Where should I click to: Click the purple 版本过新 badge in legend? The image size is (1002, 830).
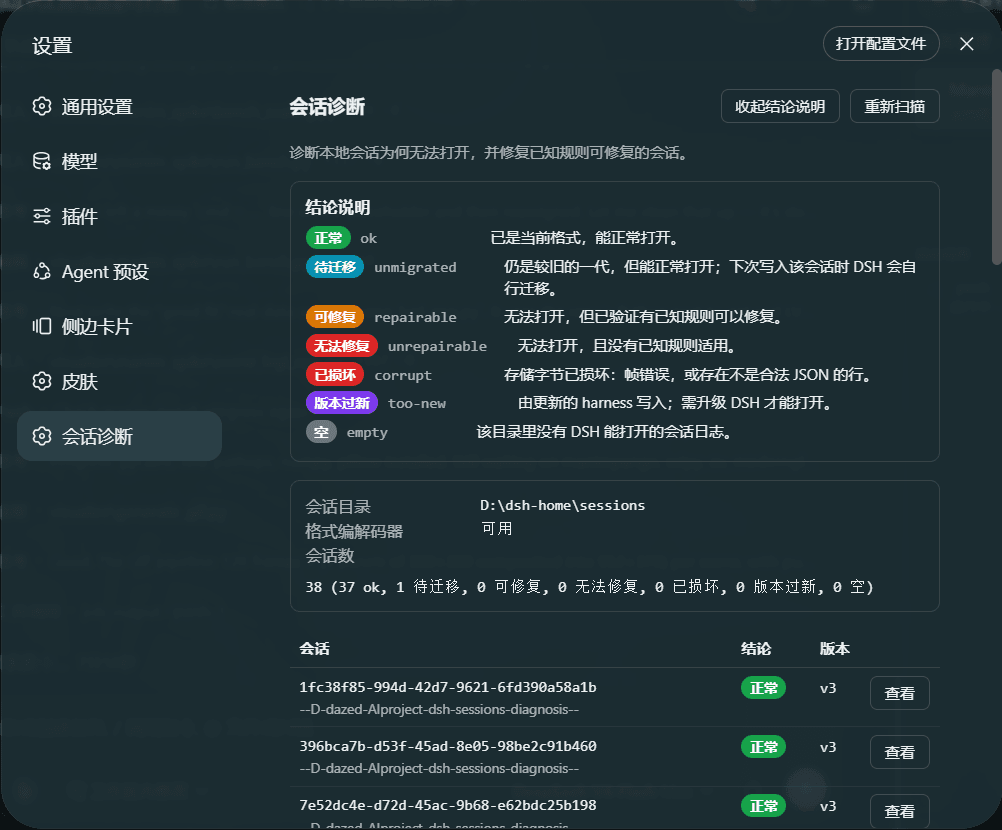point(341,403)
